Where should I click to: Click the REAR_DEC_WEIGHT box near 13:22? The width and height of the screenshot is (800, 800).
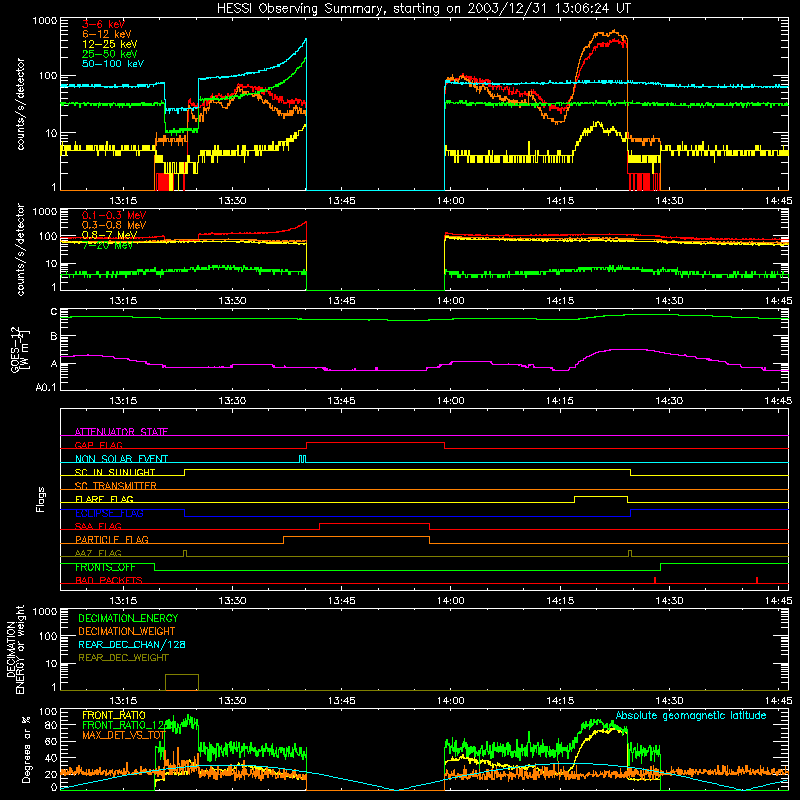[x=182, y=682]
